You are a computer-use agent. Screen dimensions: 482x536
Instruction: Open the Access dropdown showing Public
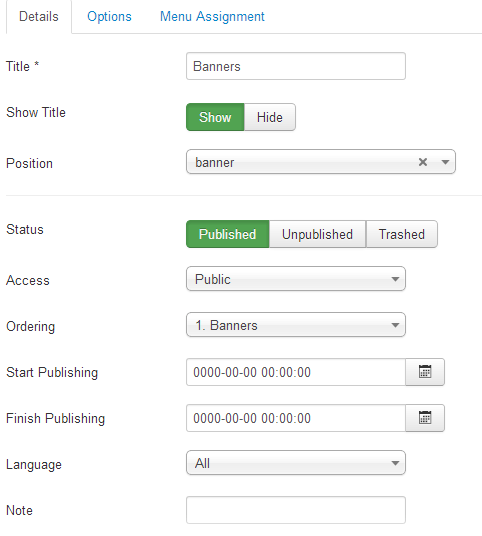296,279
